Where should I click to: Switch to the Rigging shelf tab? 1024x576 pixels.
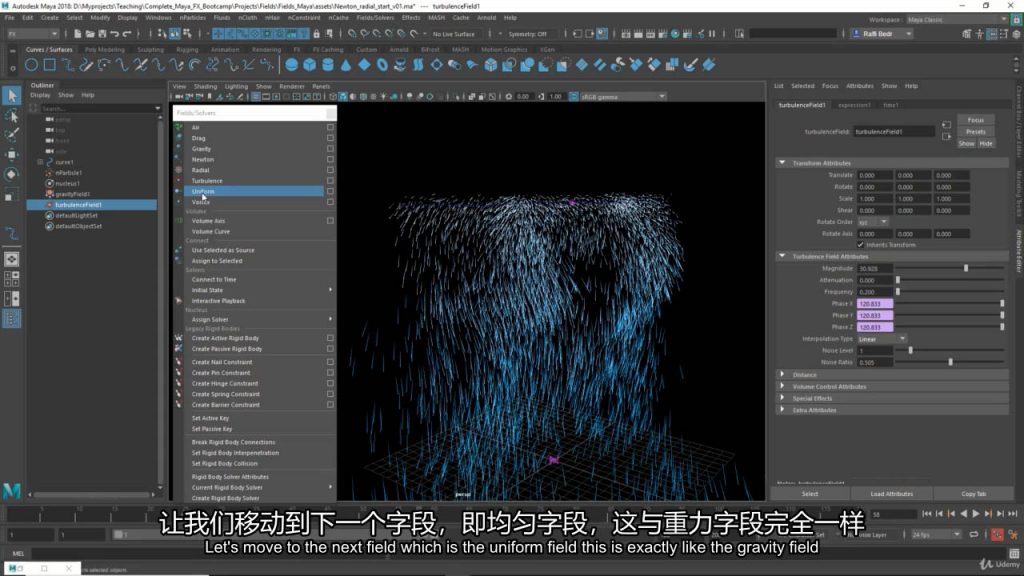(187, 50)
